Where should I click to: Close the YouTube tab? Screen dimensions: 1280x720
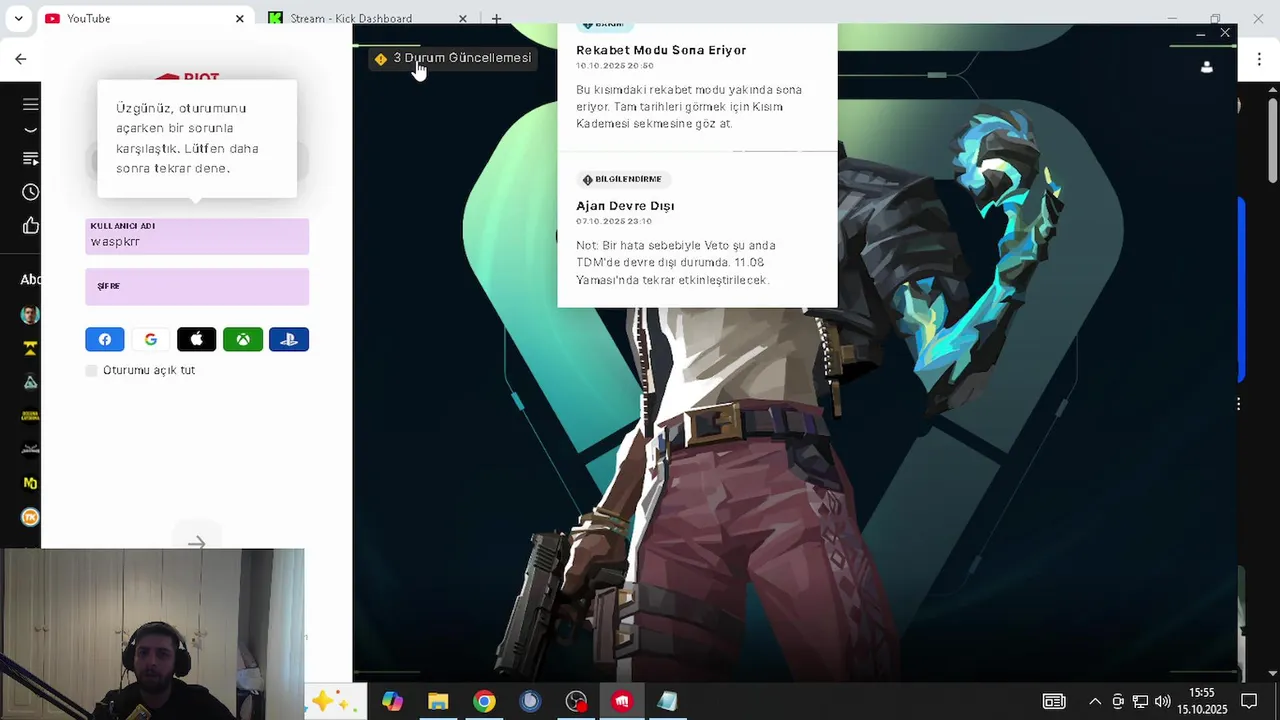[x=240, y=19]
